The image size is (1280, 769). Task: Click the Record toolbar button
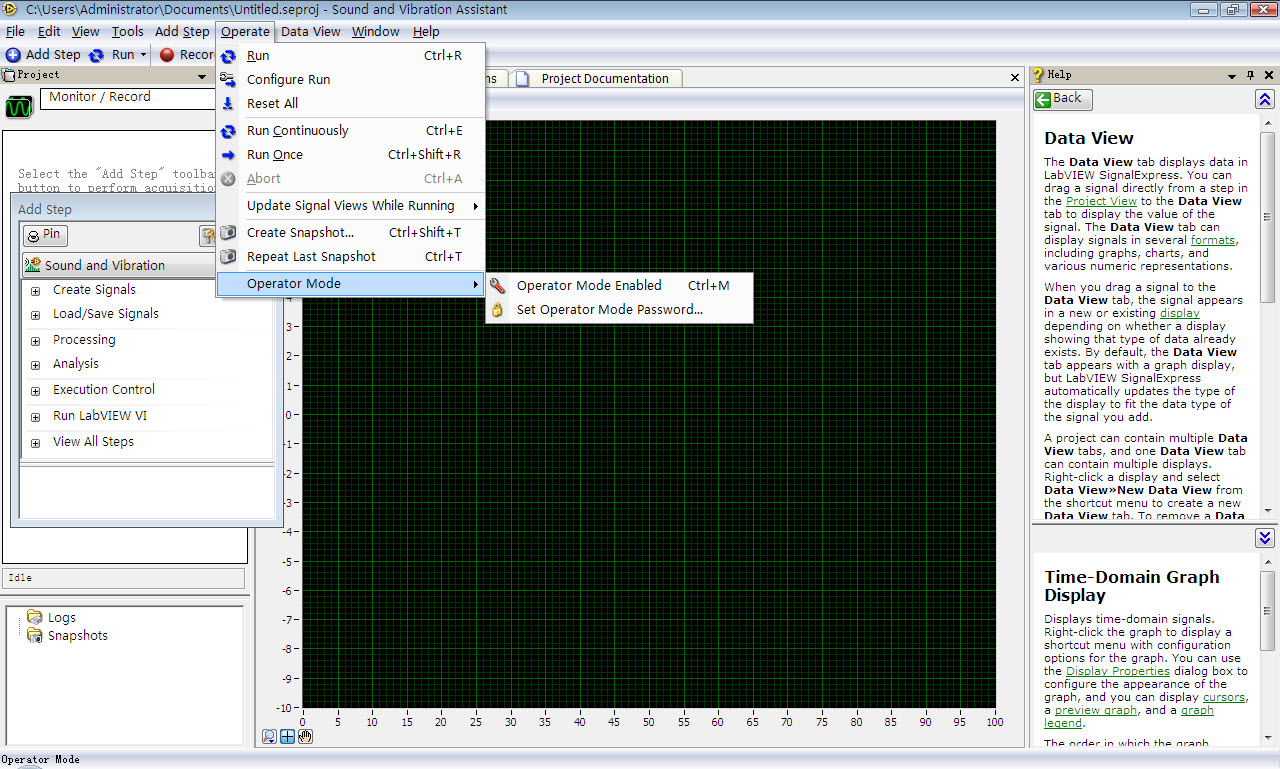[188, 55]
